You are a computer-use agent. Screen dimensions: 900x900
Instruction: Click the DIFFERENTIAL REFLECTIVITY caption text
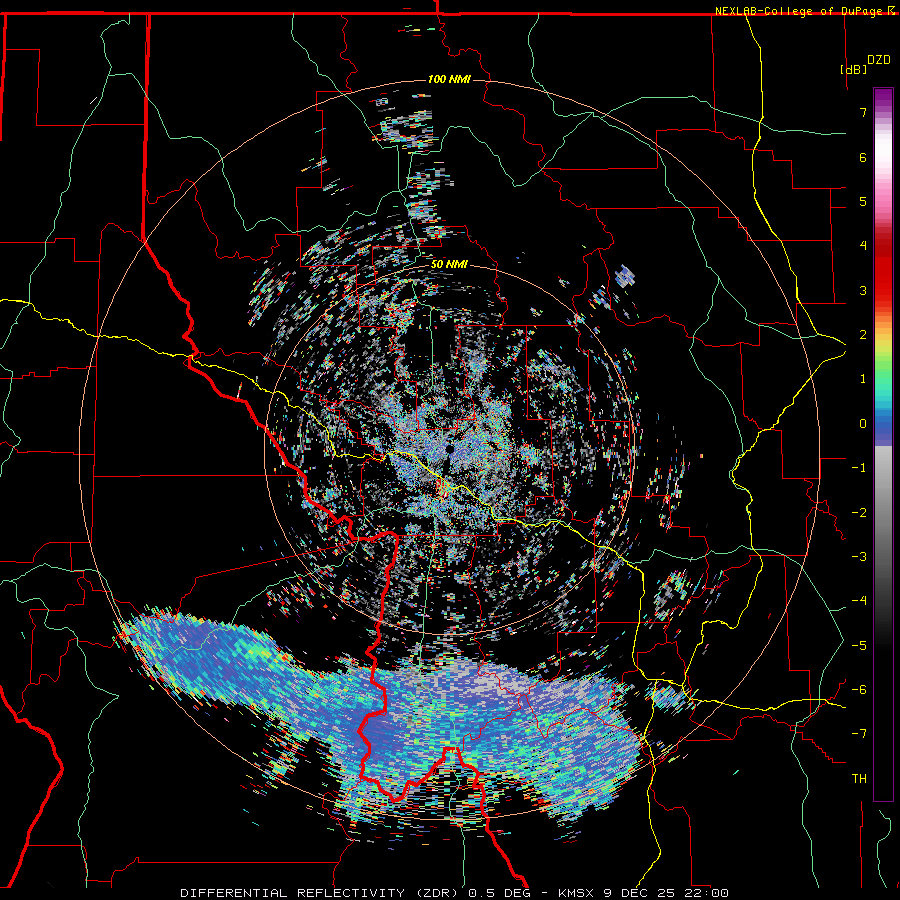pyautogui.click(x=293, y=893)
